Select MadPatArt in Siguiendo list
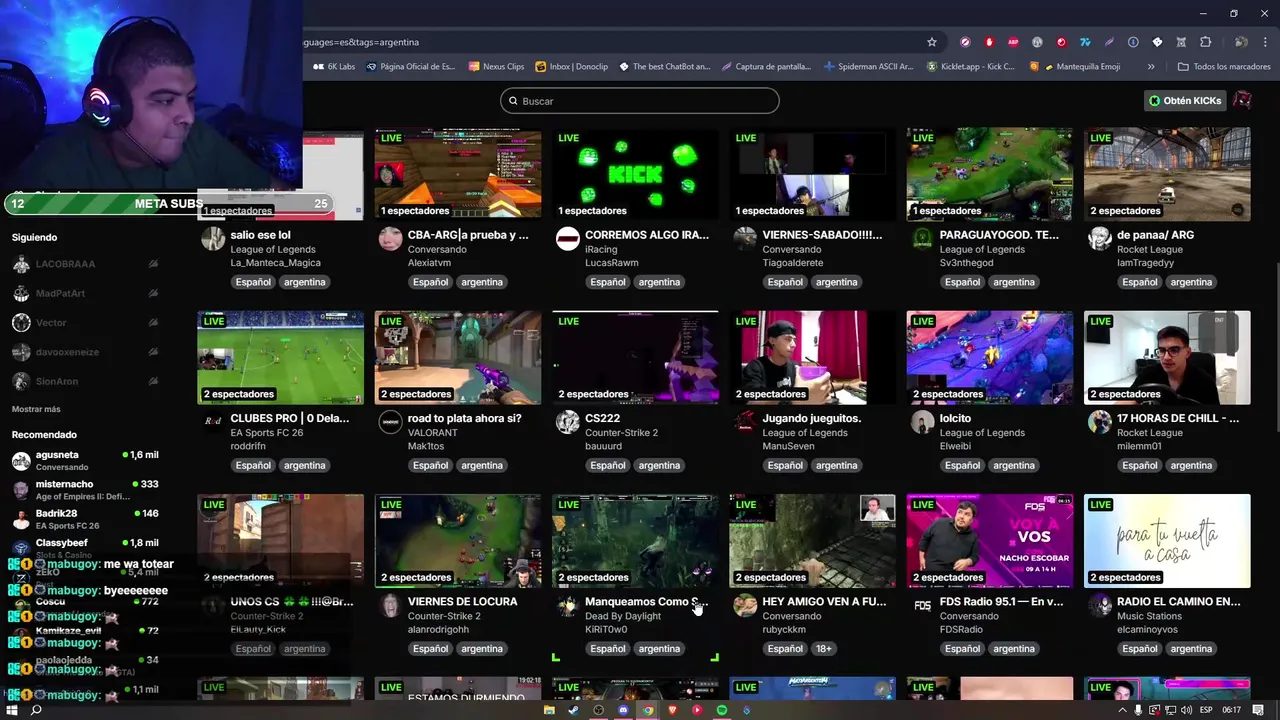Image resolution: width=1280 pixels, height=720 pixels. 85,293
